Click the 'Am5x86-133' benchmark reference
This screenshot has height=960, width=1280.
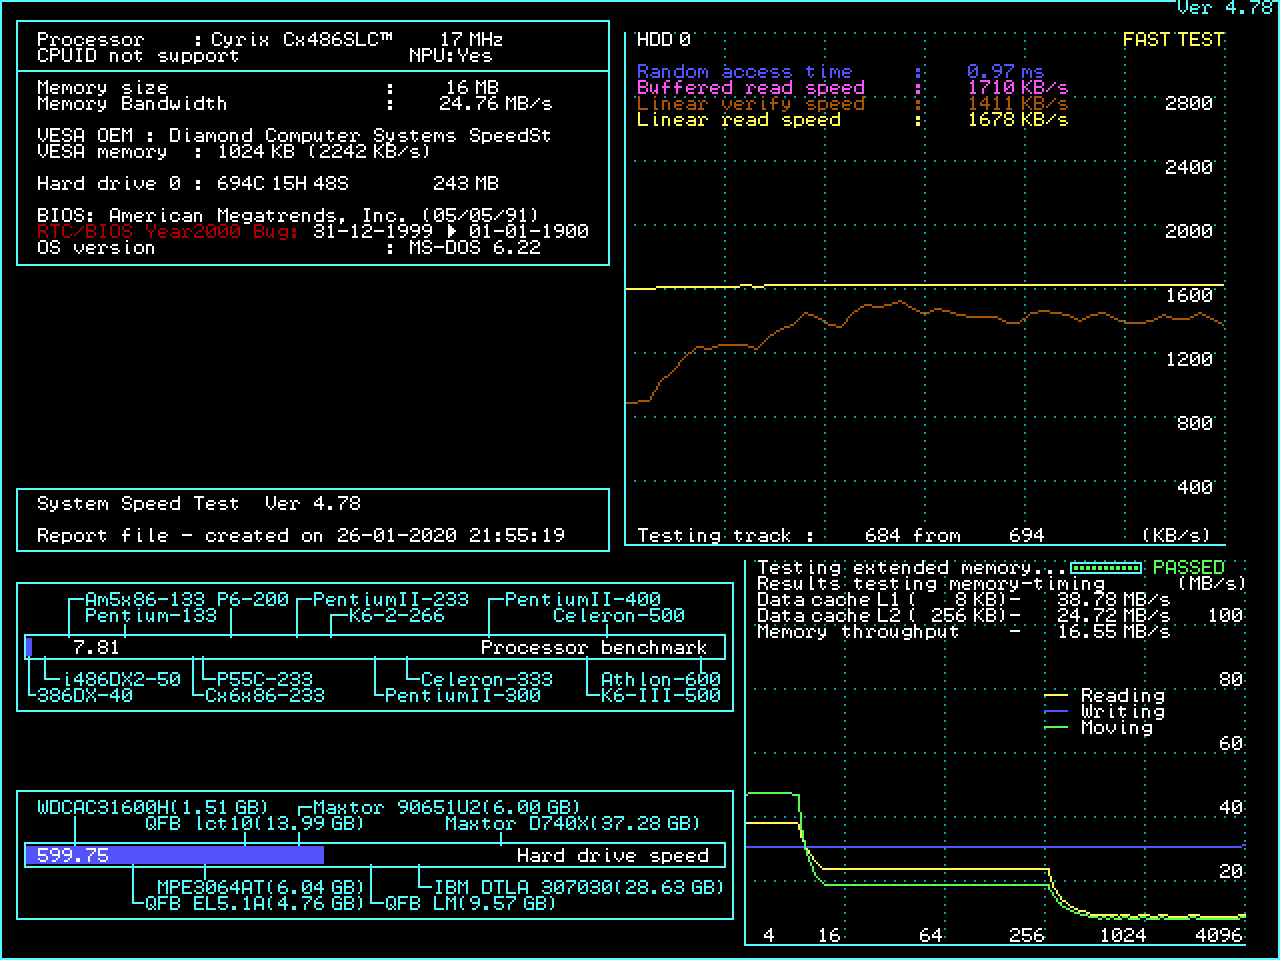pos(145,600)
